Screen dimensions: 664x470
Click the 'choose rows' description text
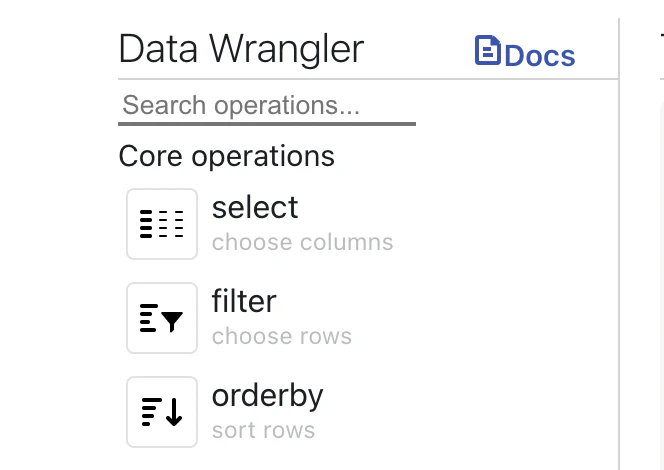(282, 336)
